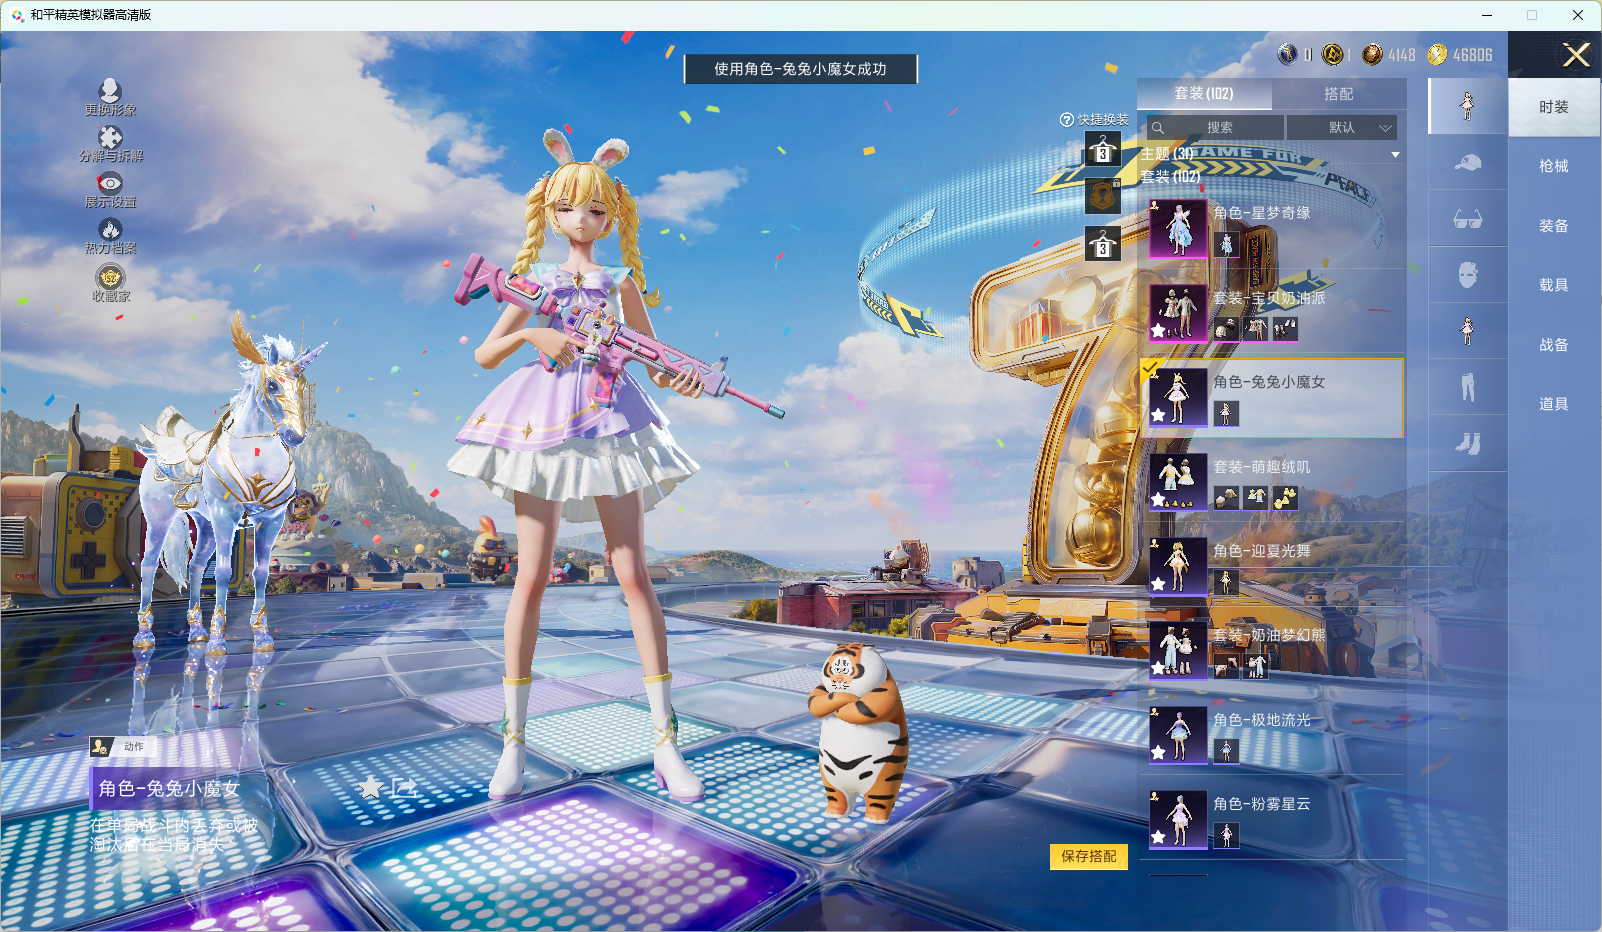
Task: Click the 搜索 search field
Action: [1215, 127]
